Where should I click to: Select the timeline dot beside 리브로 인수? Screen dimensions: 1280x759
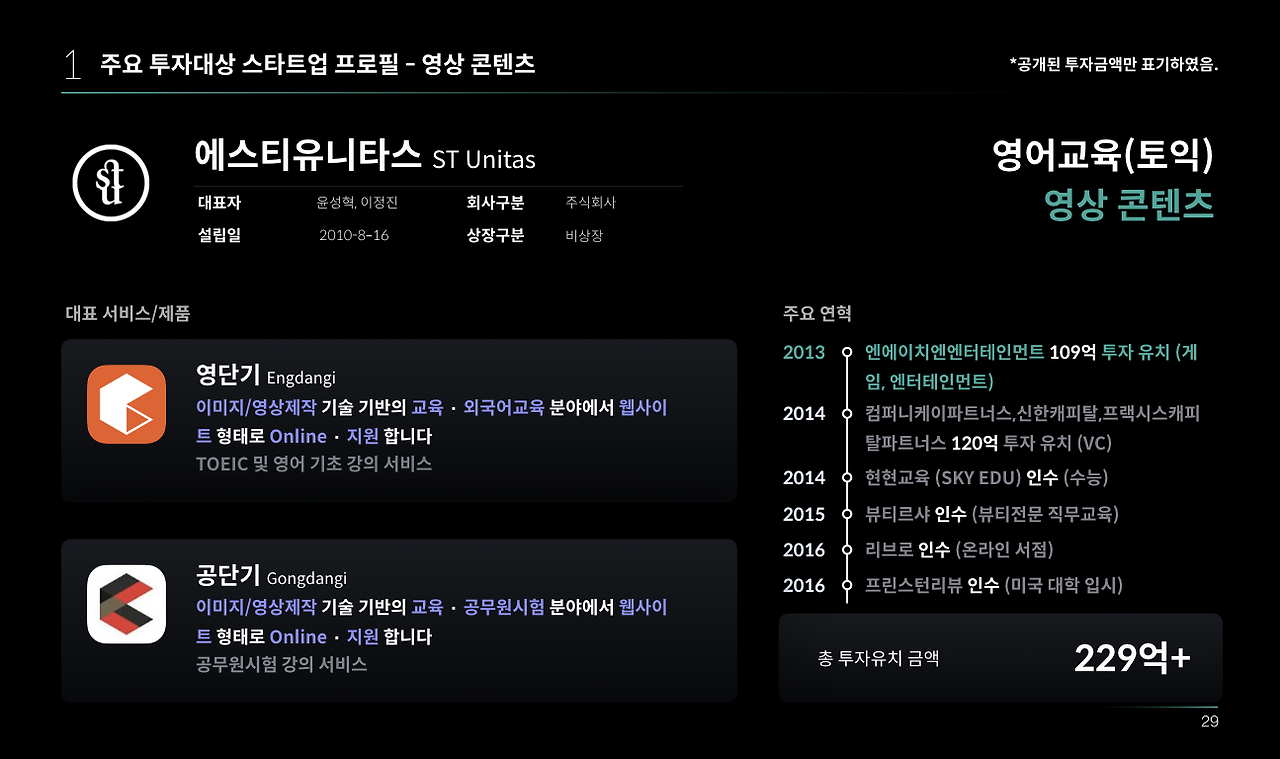tap(847, 550)
